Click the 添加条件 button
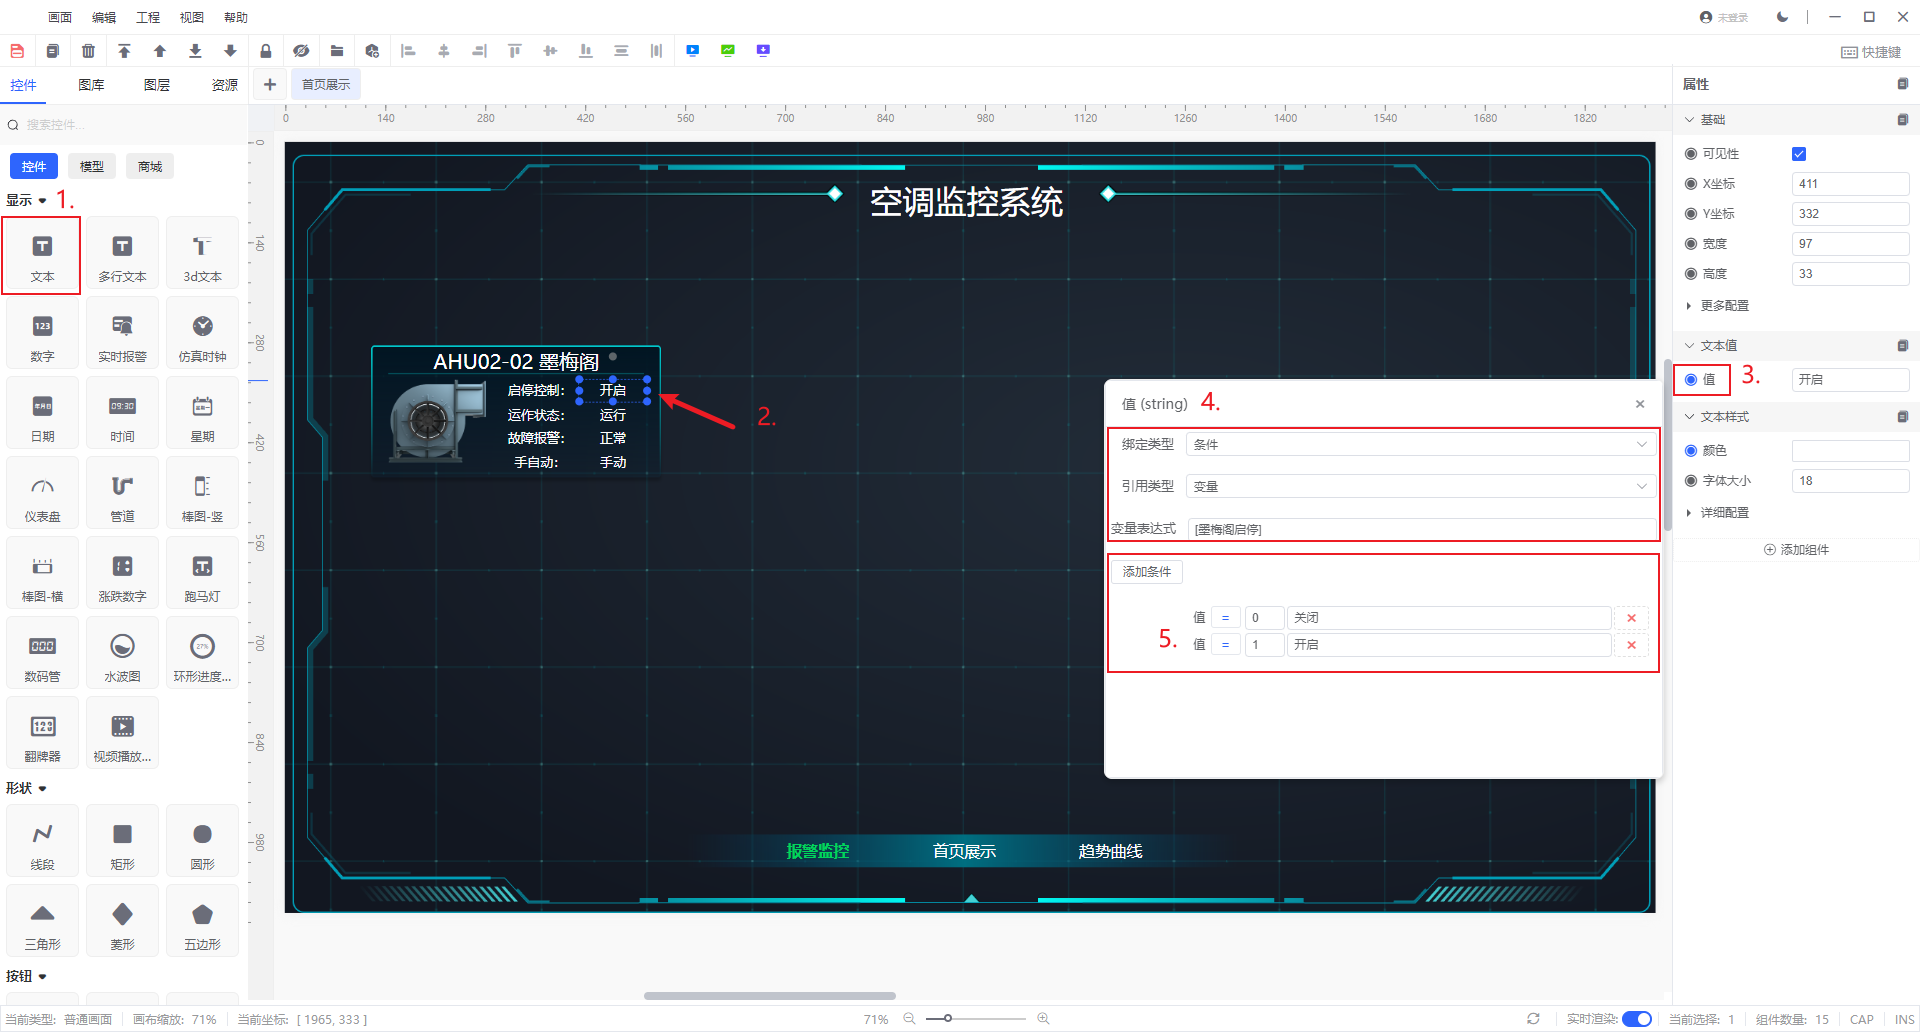The image size is (1920, 1032). [1146, 572]
